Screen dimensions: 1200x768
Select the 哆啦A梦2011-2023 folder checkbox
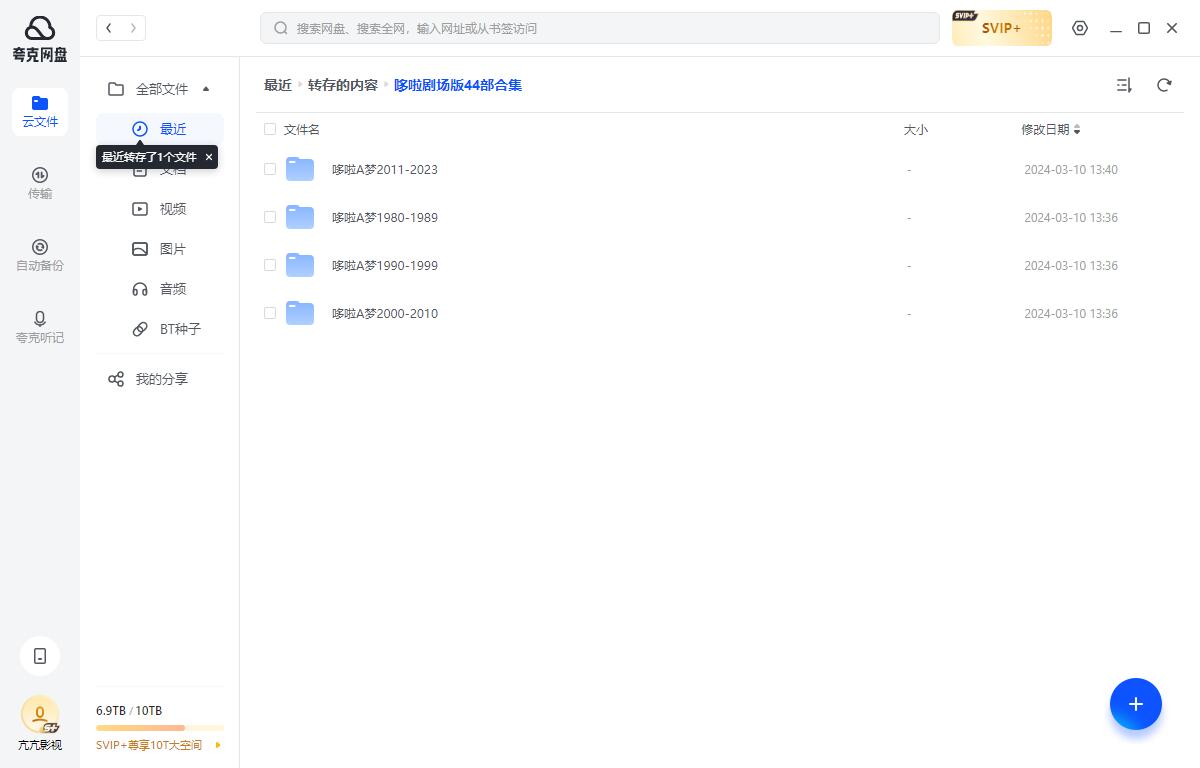click(270, 169)
